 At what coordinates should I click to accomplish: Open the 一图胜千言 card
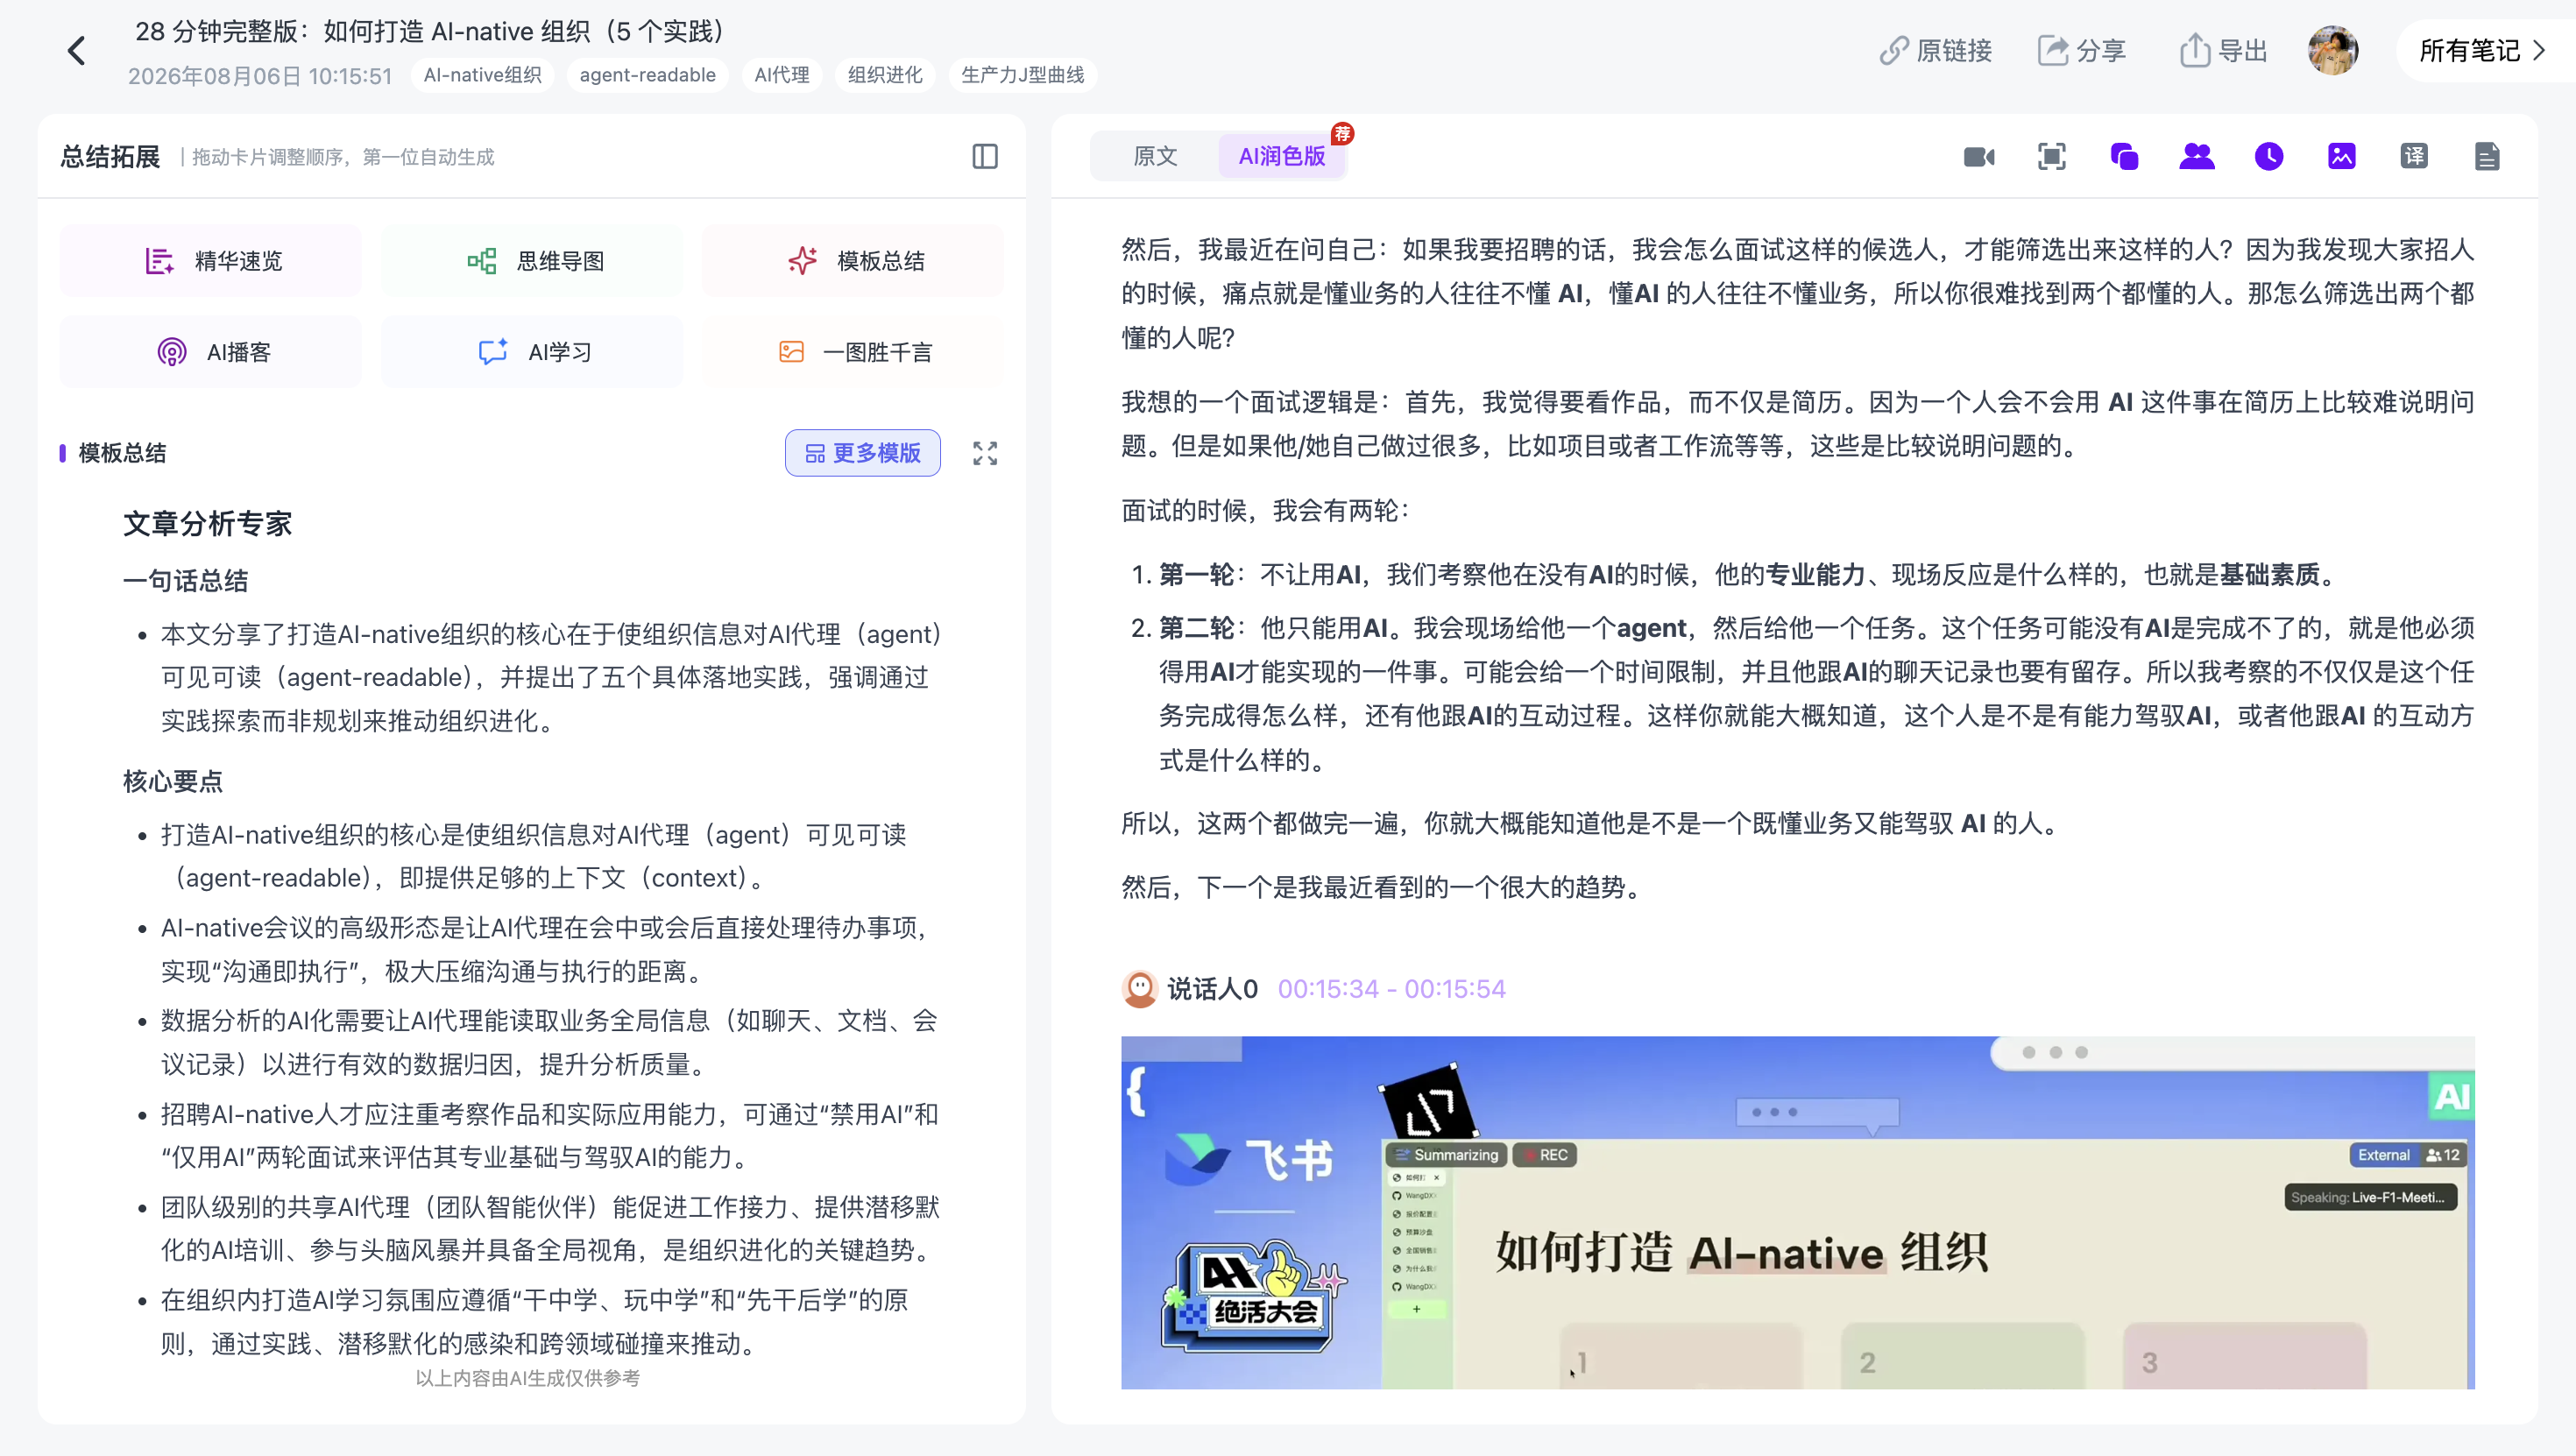point(853,352)
